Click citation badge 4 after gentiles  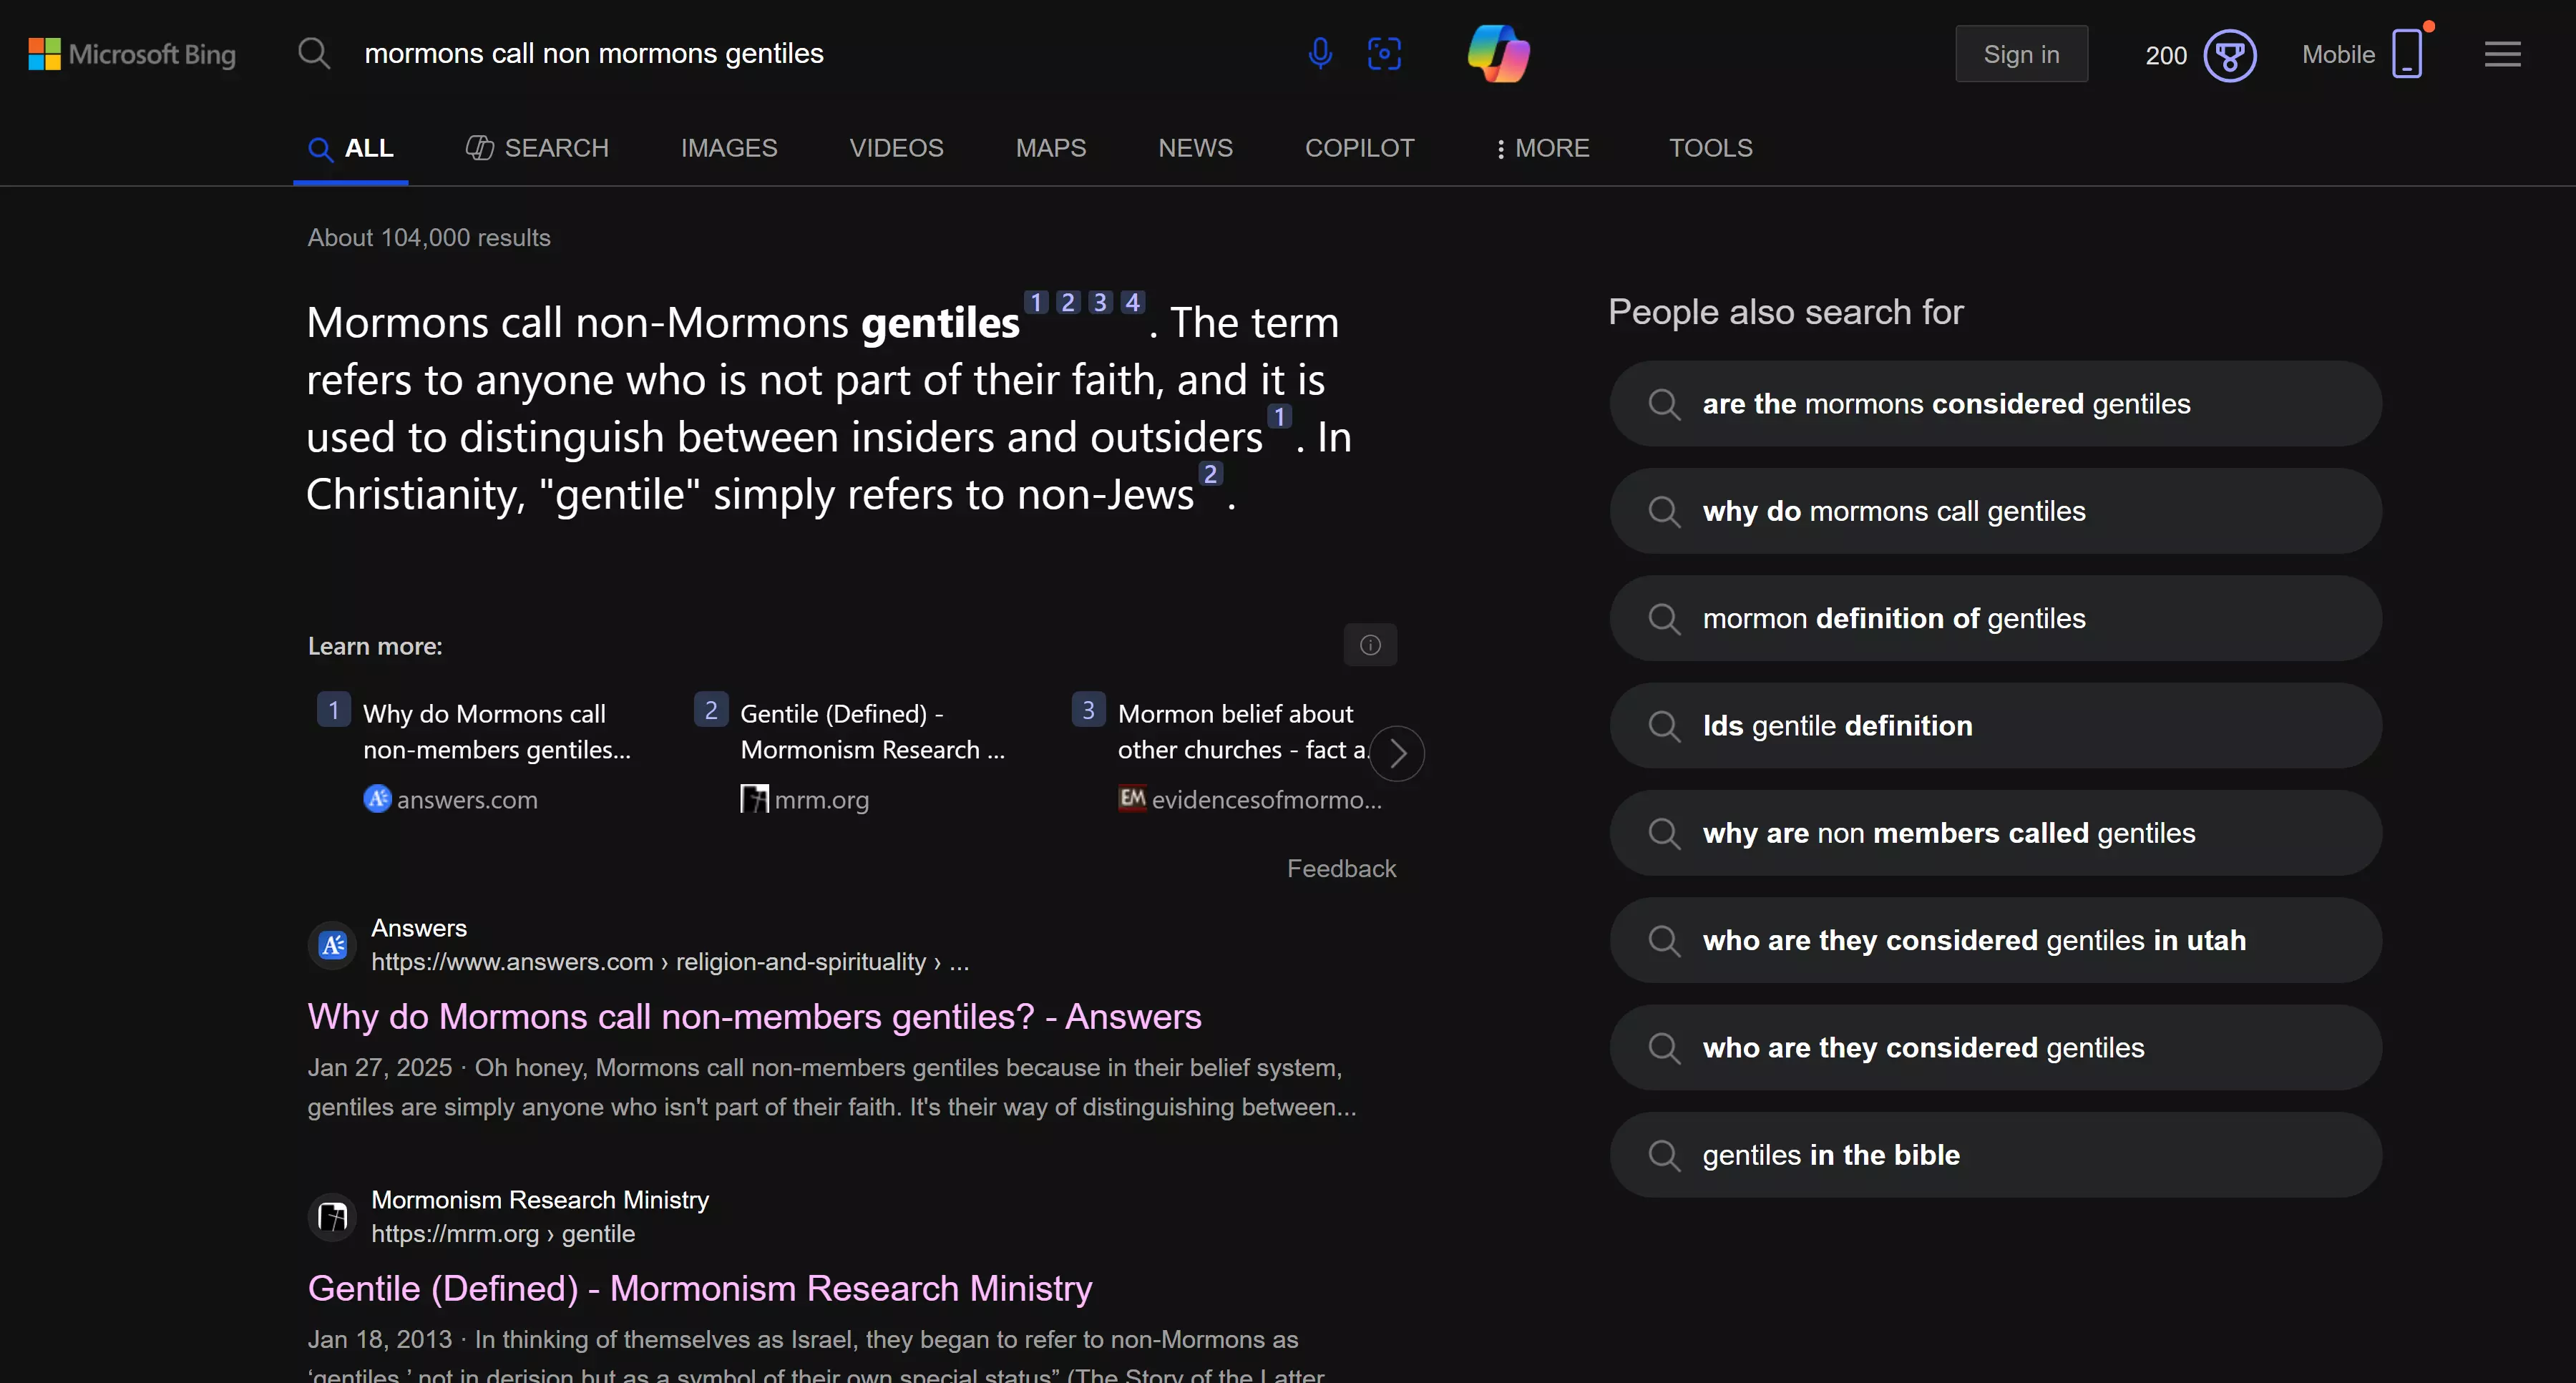click(1132, 302)
